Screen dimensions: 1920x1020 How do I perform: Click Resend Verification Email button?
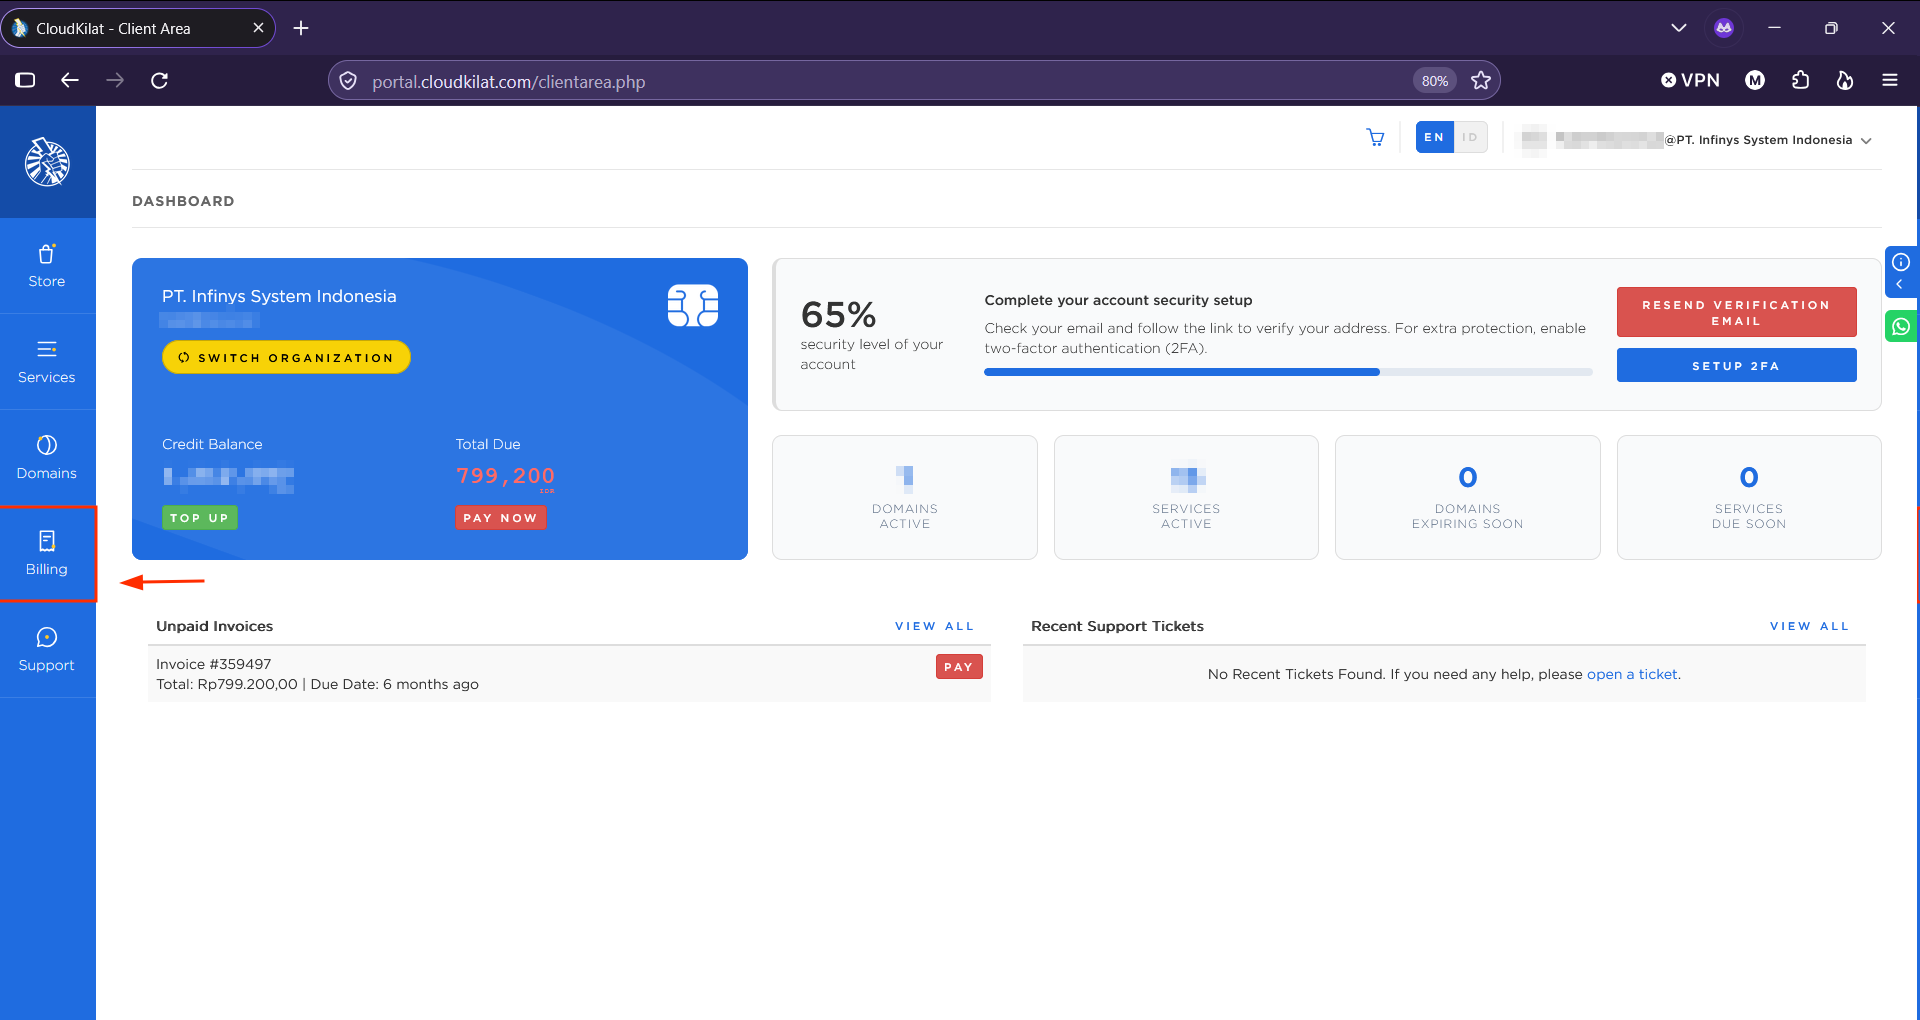1736,313
